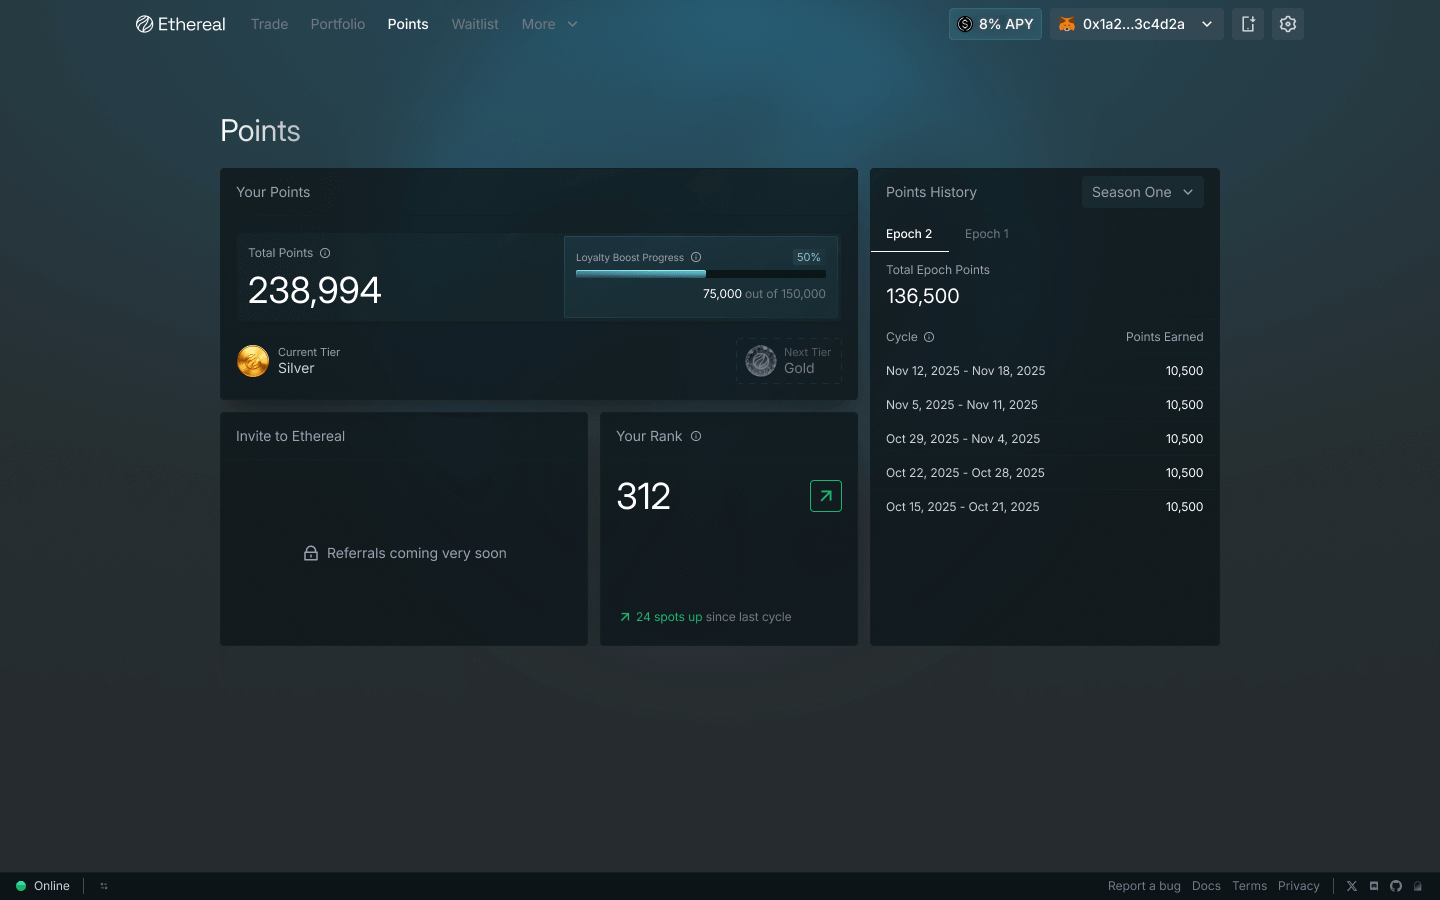Viewport: 1440px width, 900px height.
Task: Click the Loyalty Boost Progress info icon
Action: tap(694, 257)
